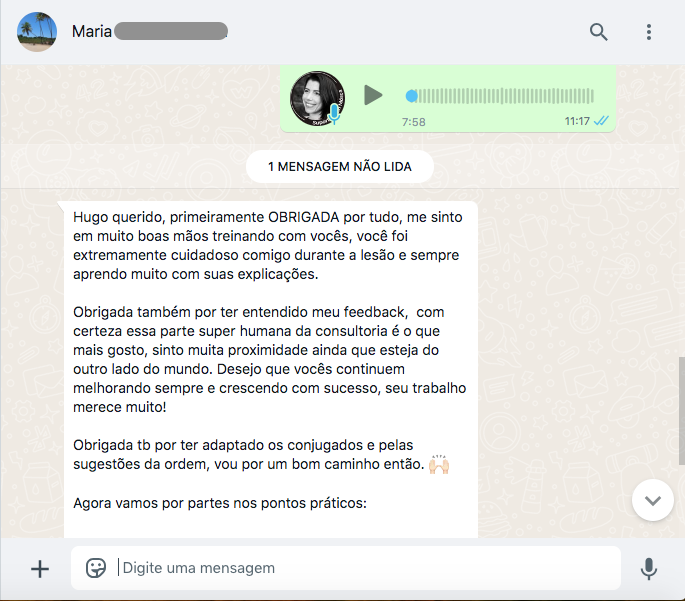Play the 7:58 voice message

[x=373, y=95]
